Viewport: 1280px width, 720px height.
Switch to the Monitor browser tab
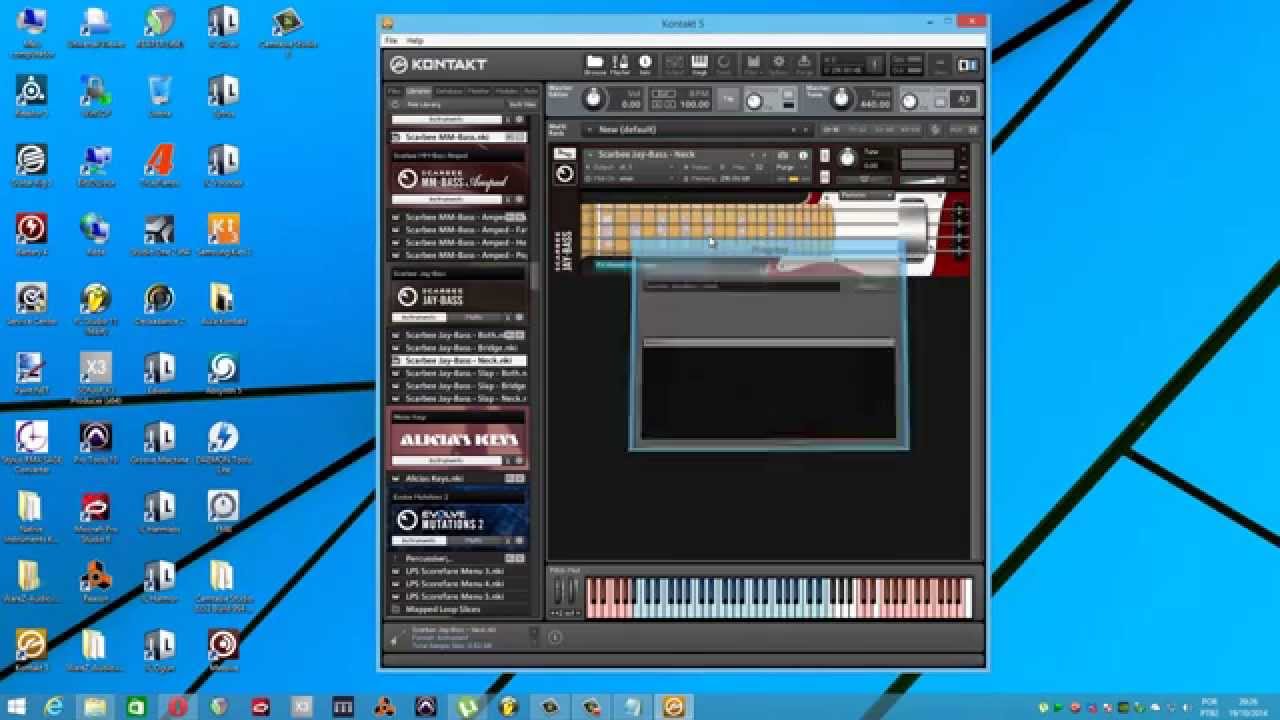click(x=478, y=91)
